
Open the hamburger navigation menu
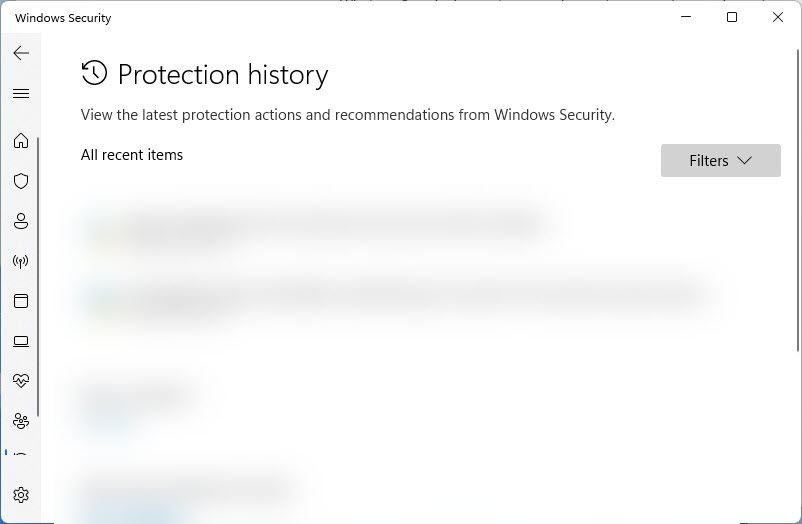click(x=21, y=94)
